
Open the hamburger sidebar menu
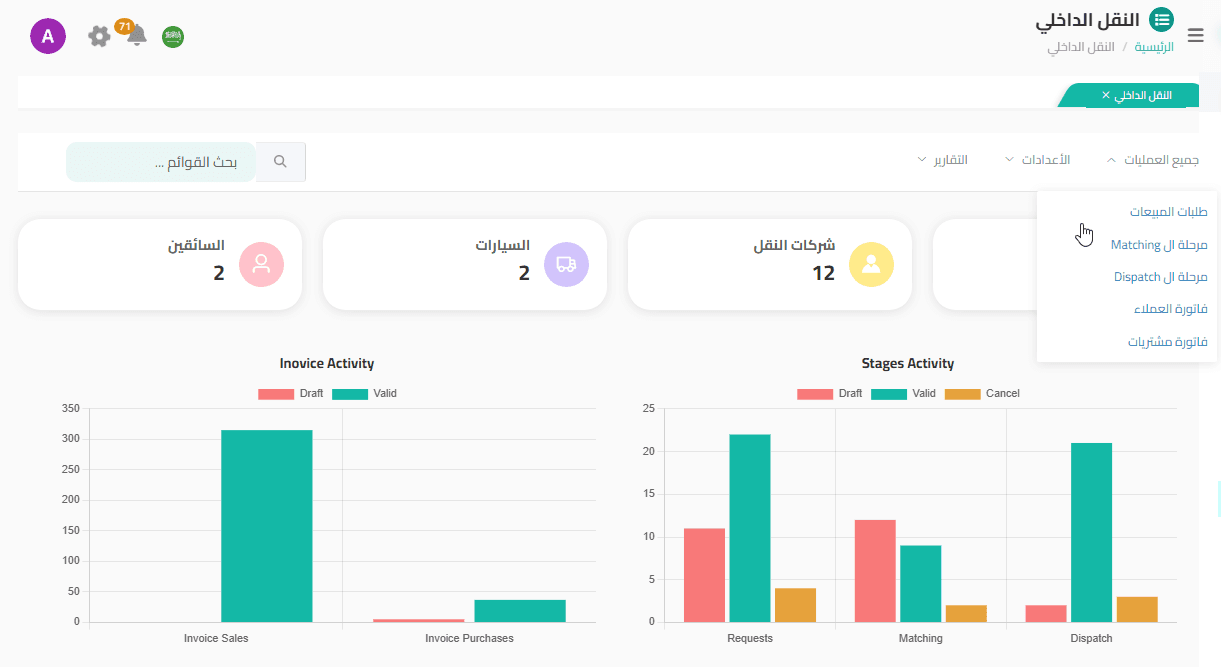tap(1195, 36)
